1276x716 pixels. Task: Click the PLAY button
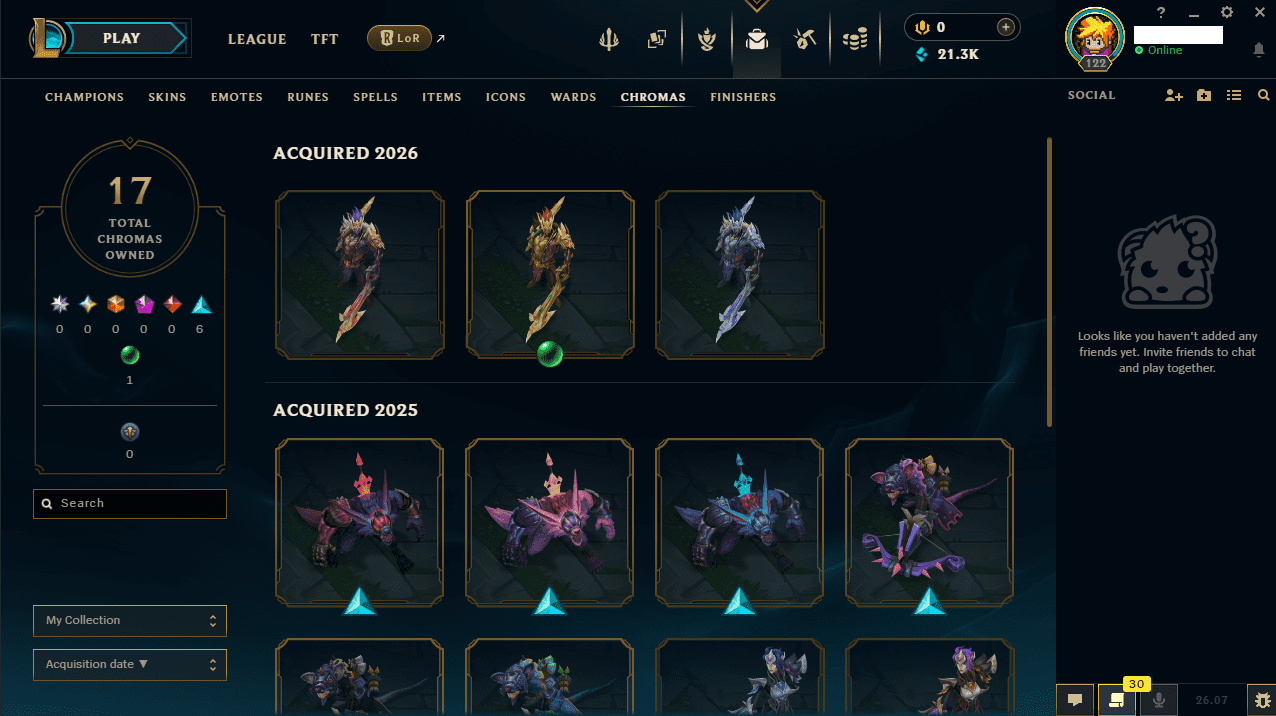pos(122,38)
